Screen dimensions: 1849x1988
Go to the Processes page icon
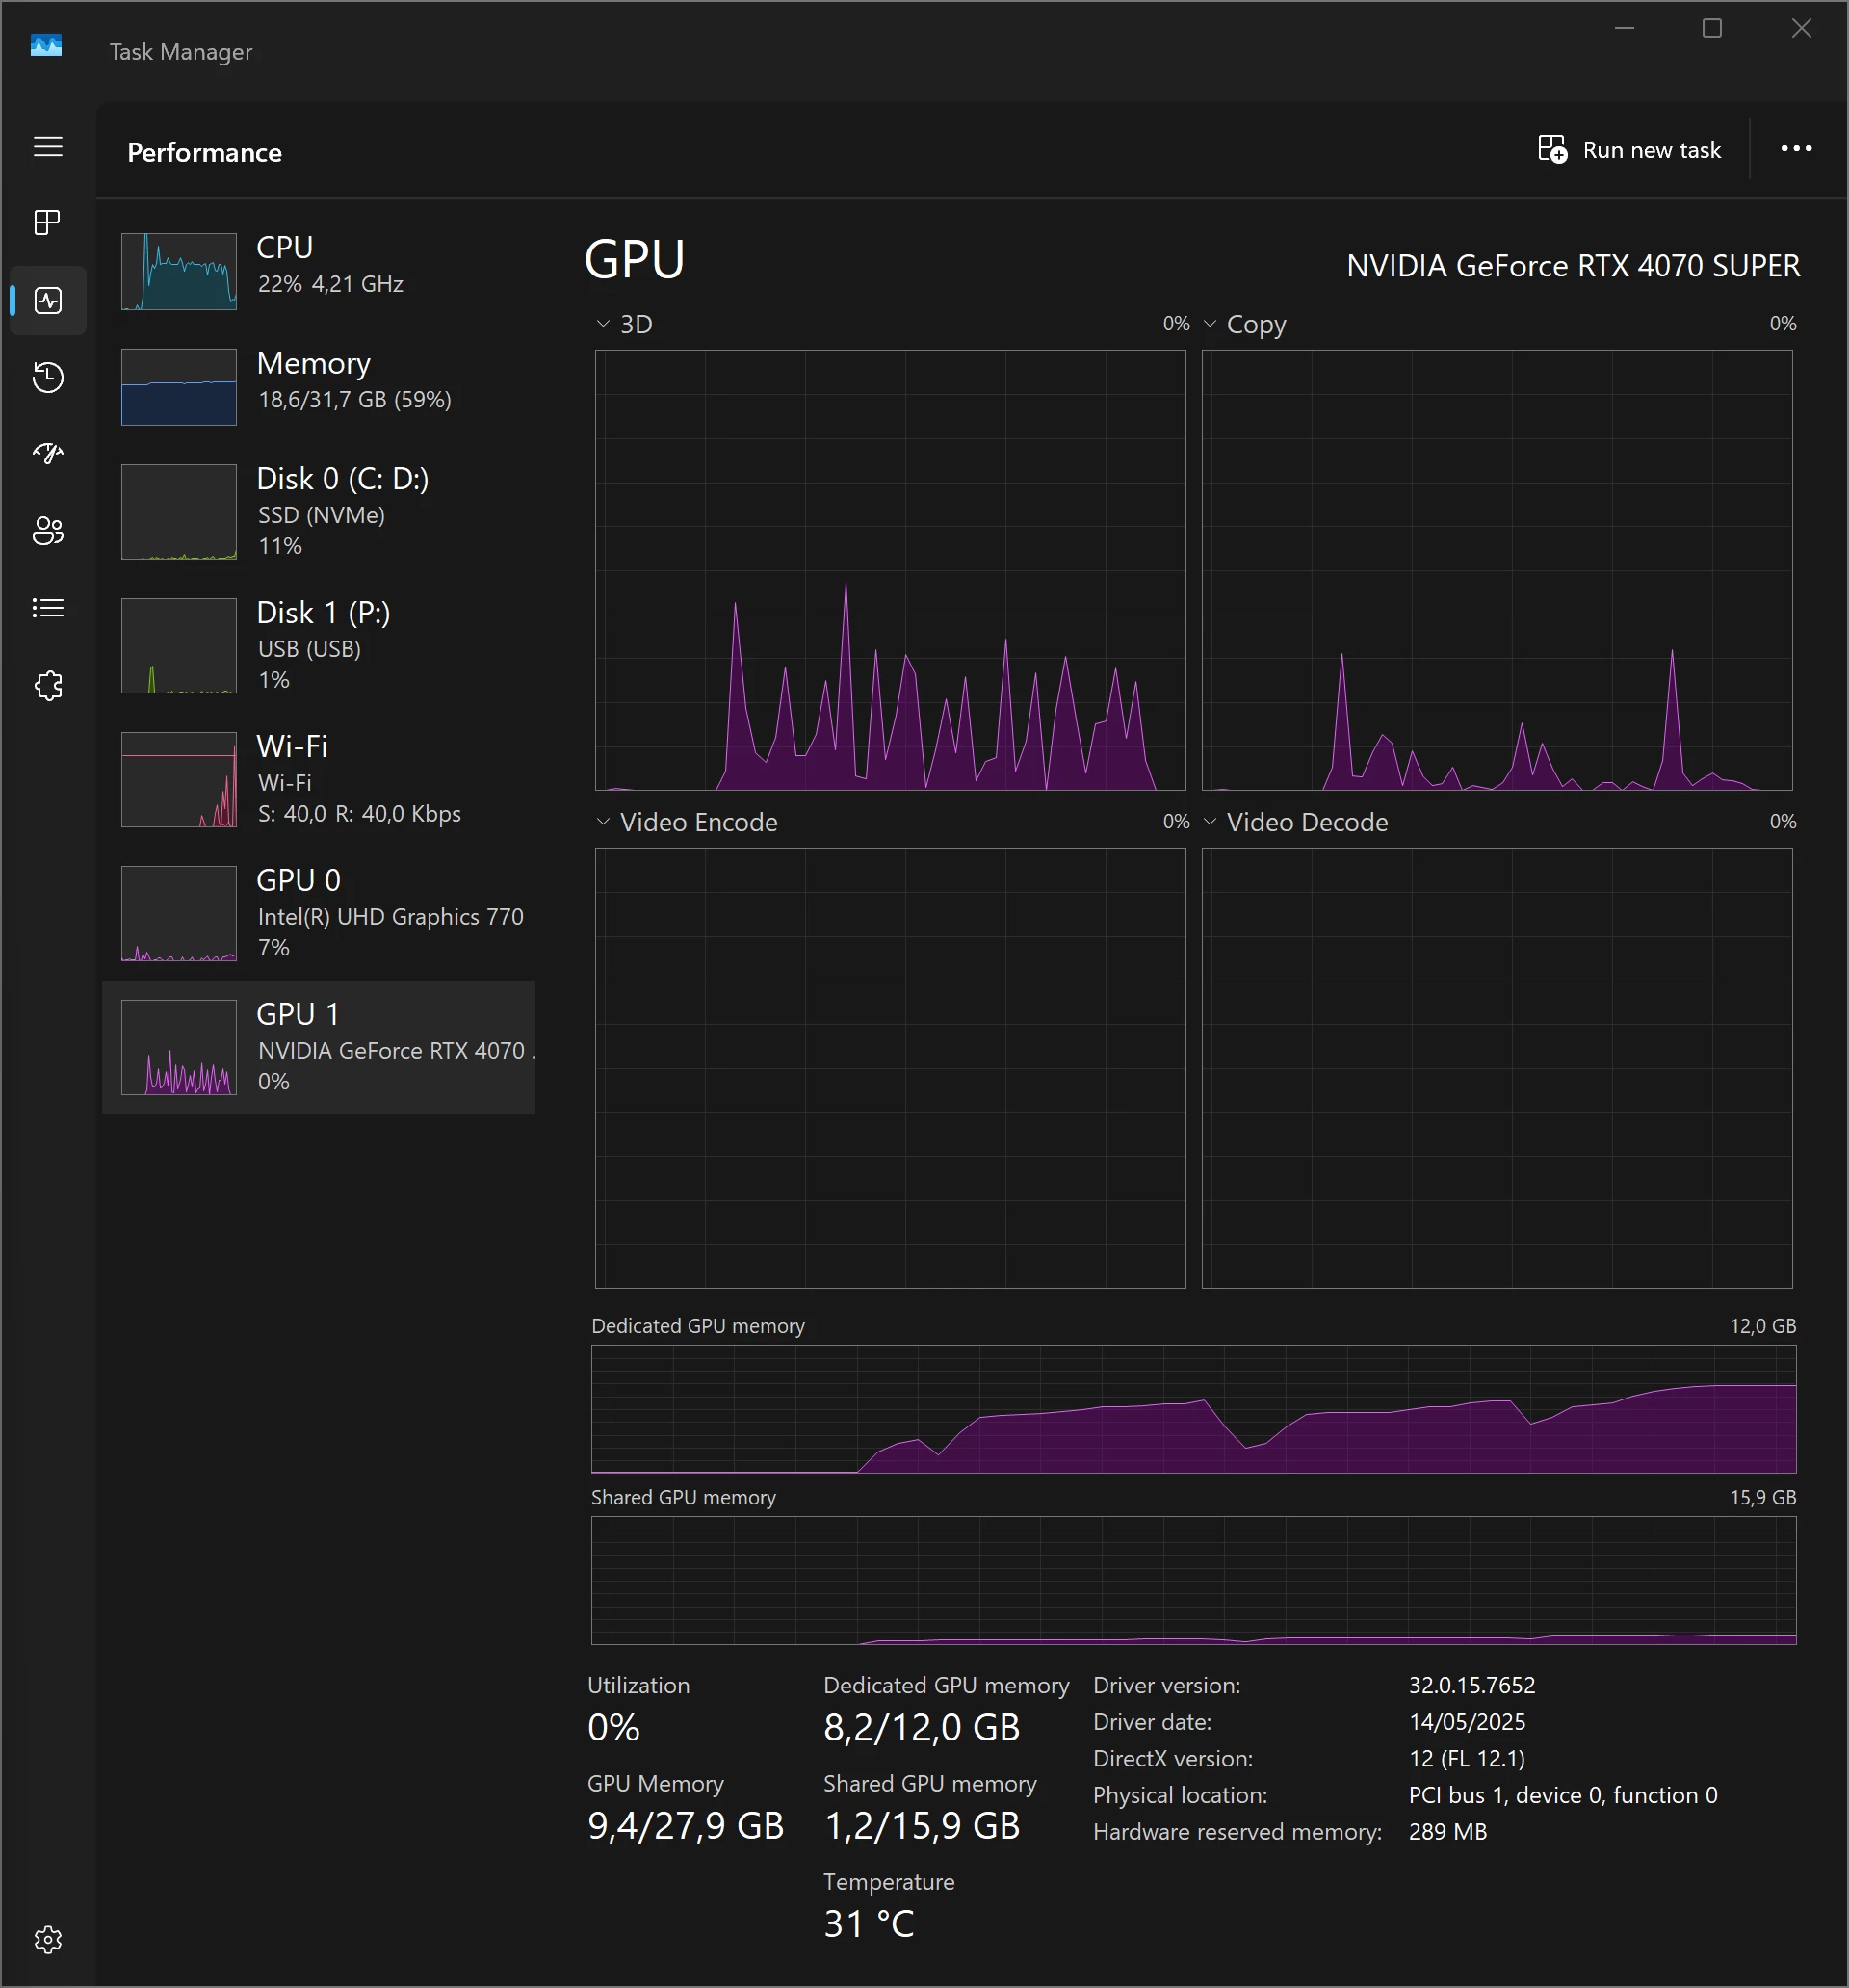(48, 222)
